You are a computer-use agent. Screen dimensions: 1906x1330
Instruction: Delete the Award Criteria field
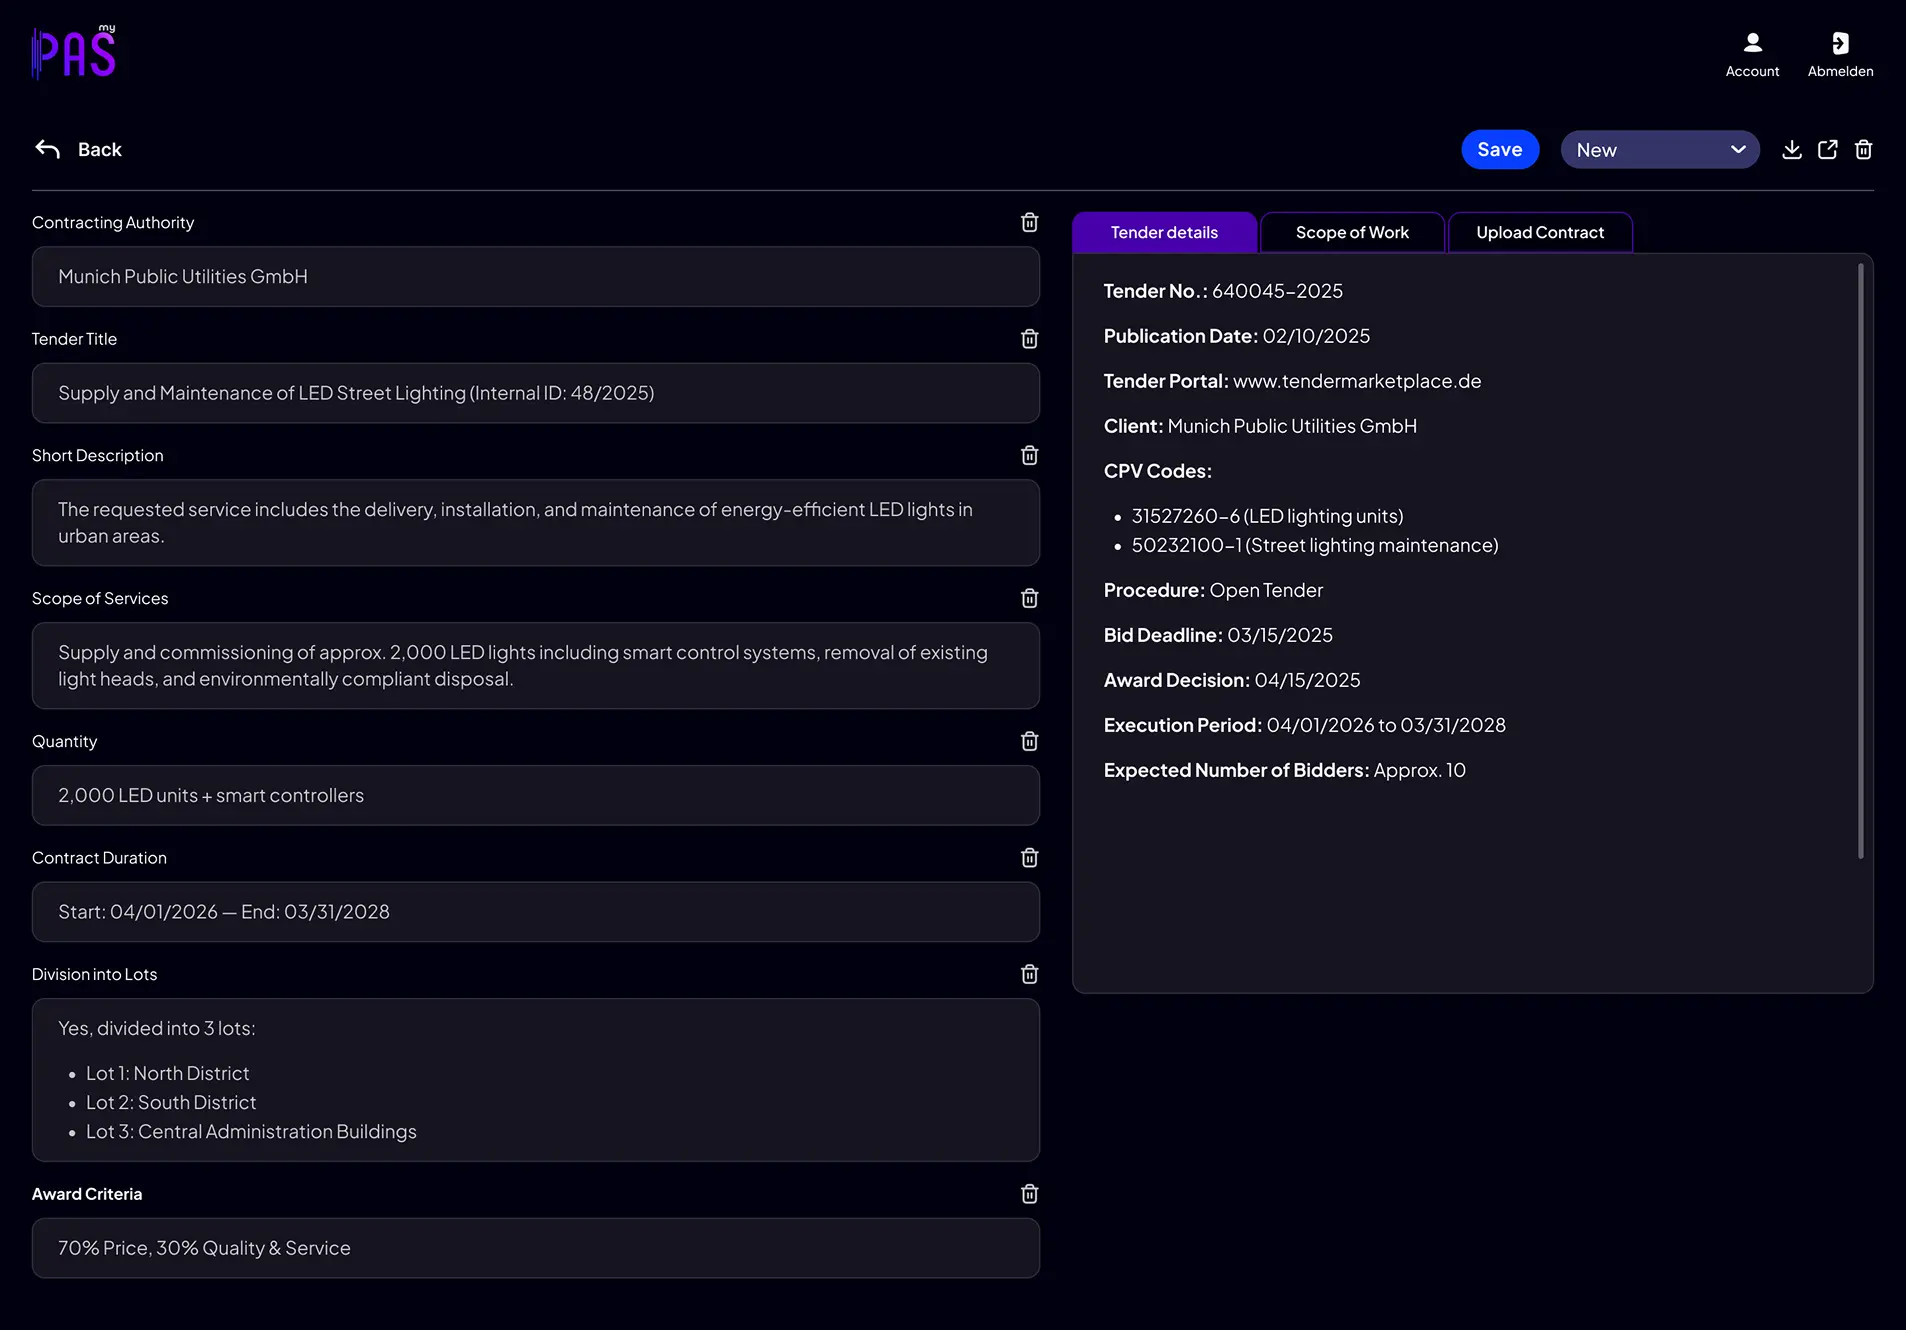[x=1029, y=1194]
